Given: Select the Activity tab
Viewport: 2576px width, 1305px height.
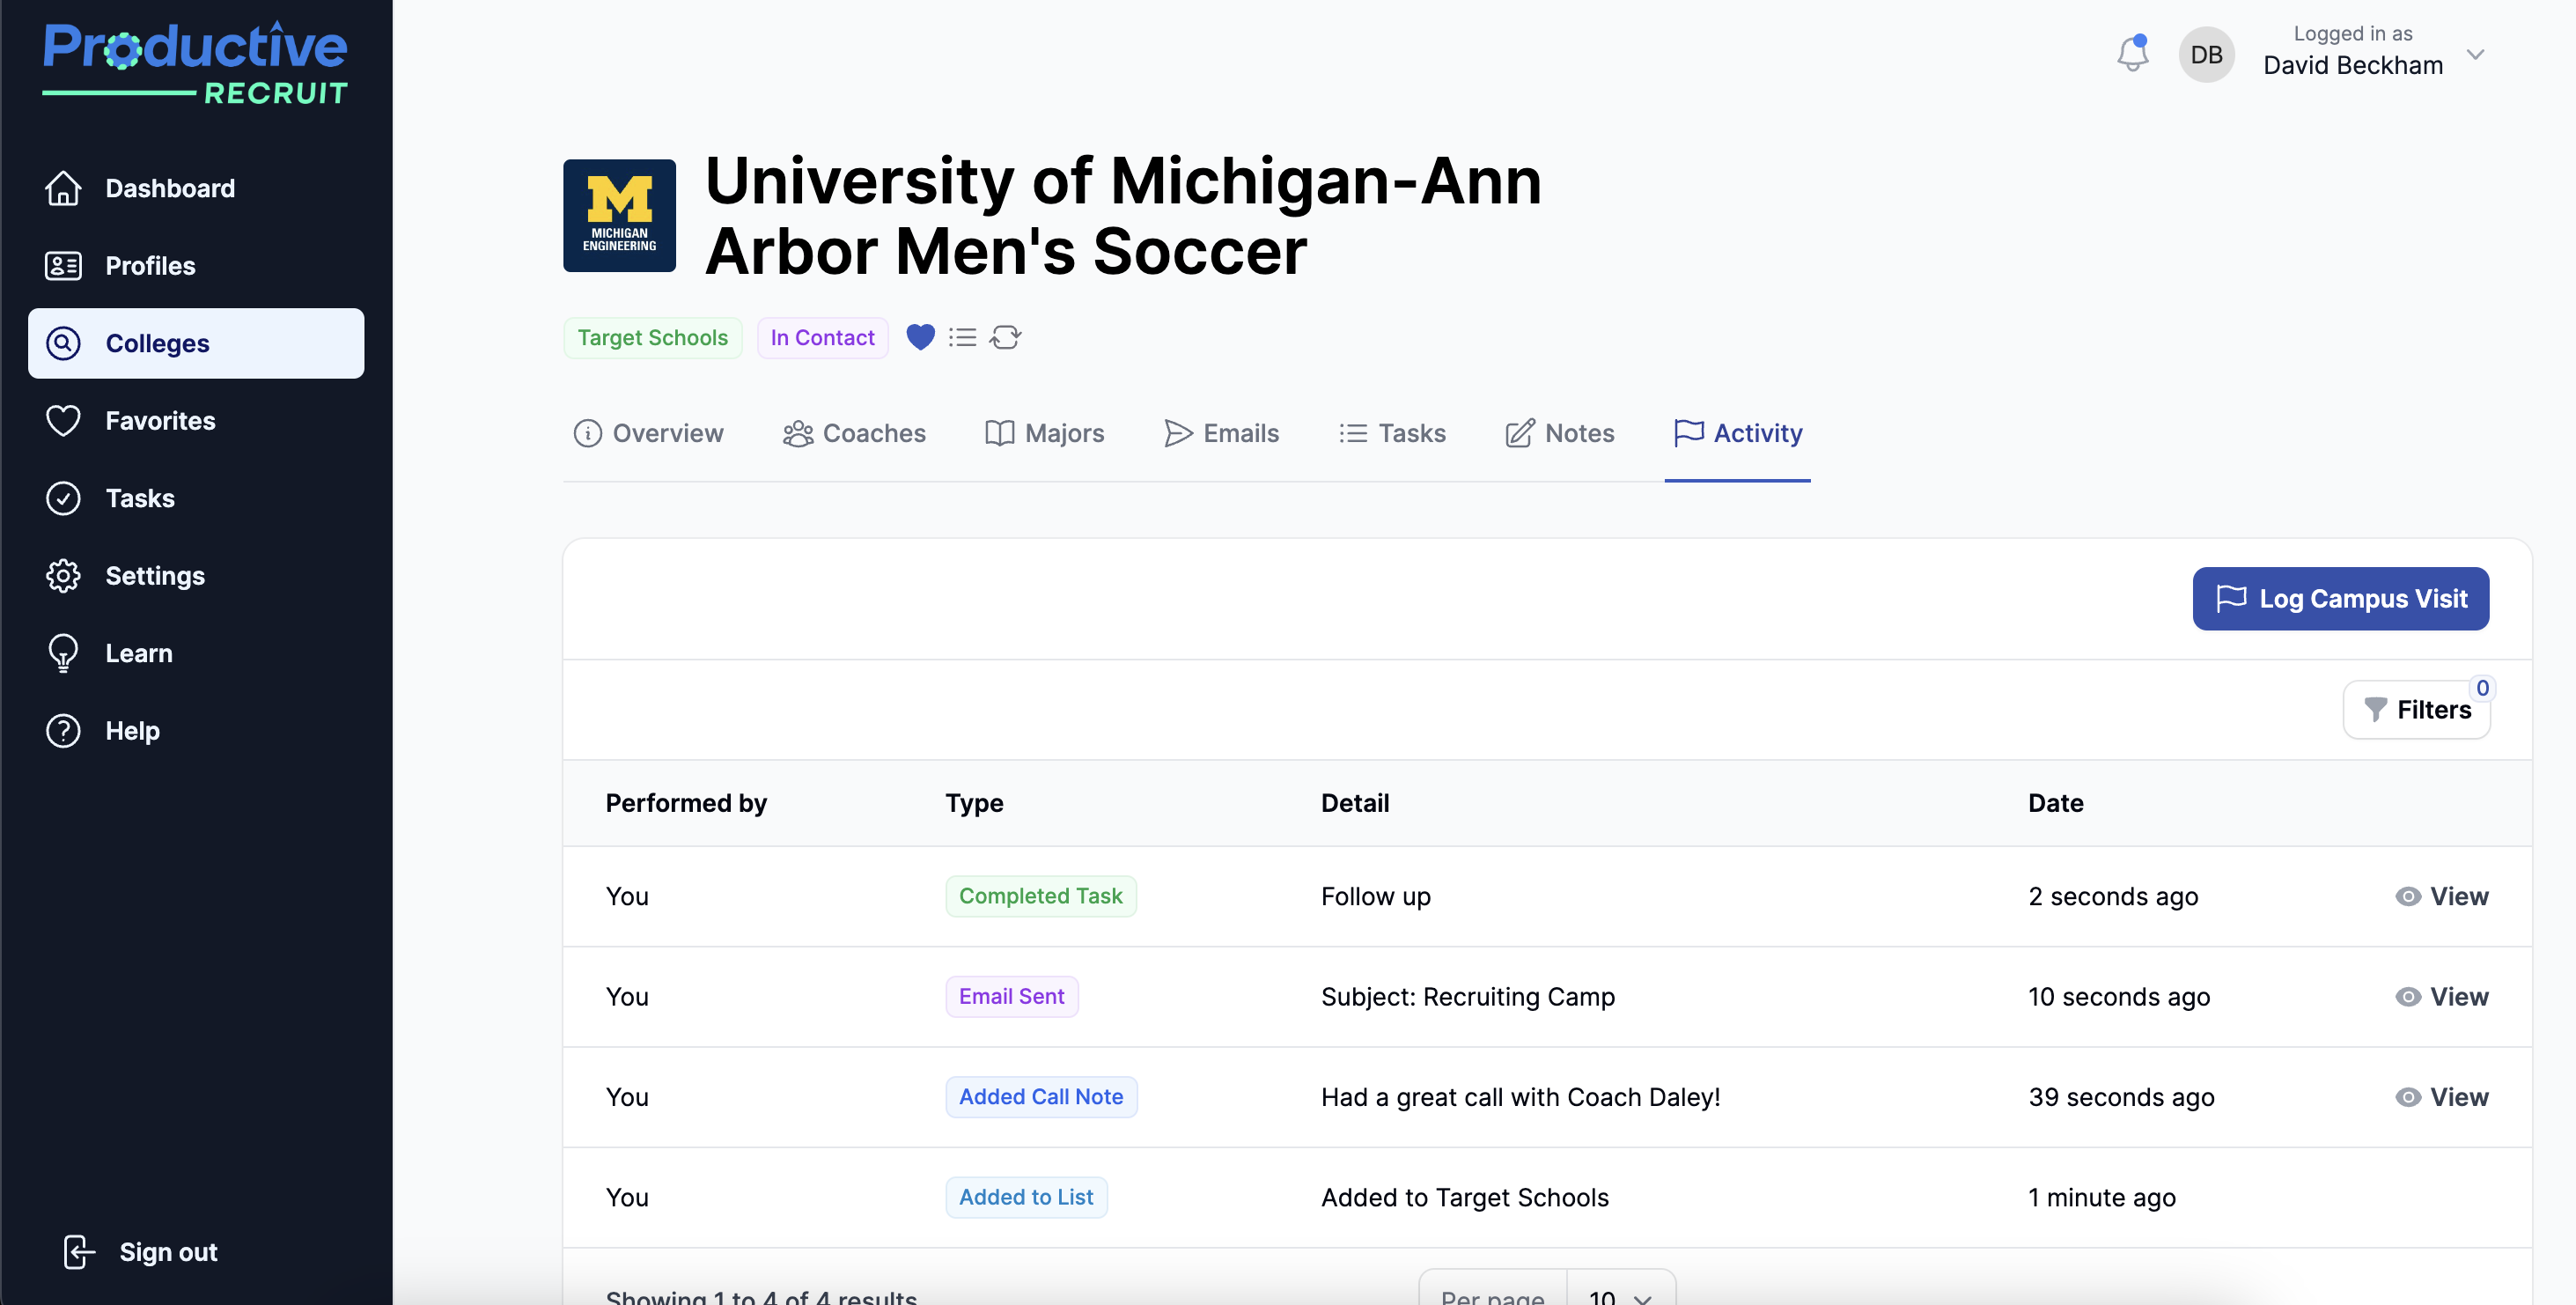Looking at the screenshot, I should (1737, 433).
